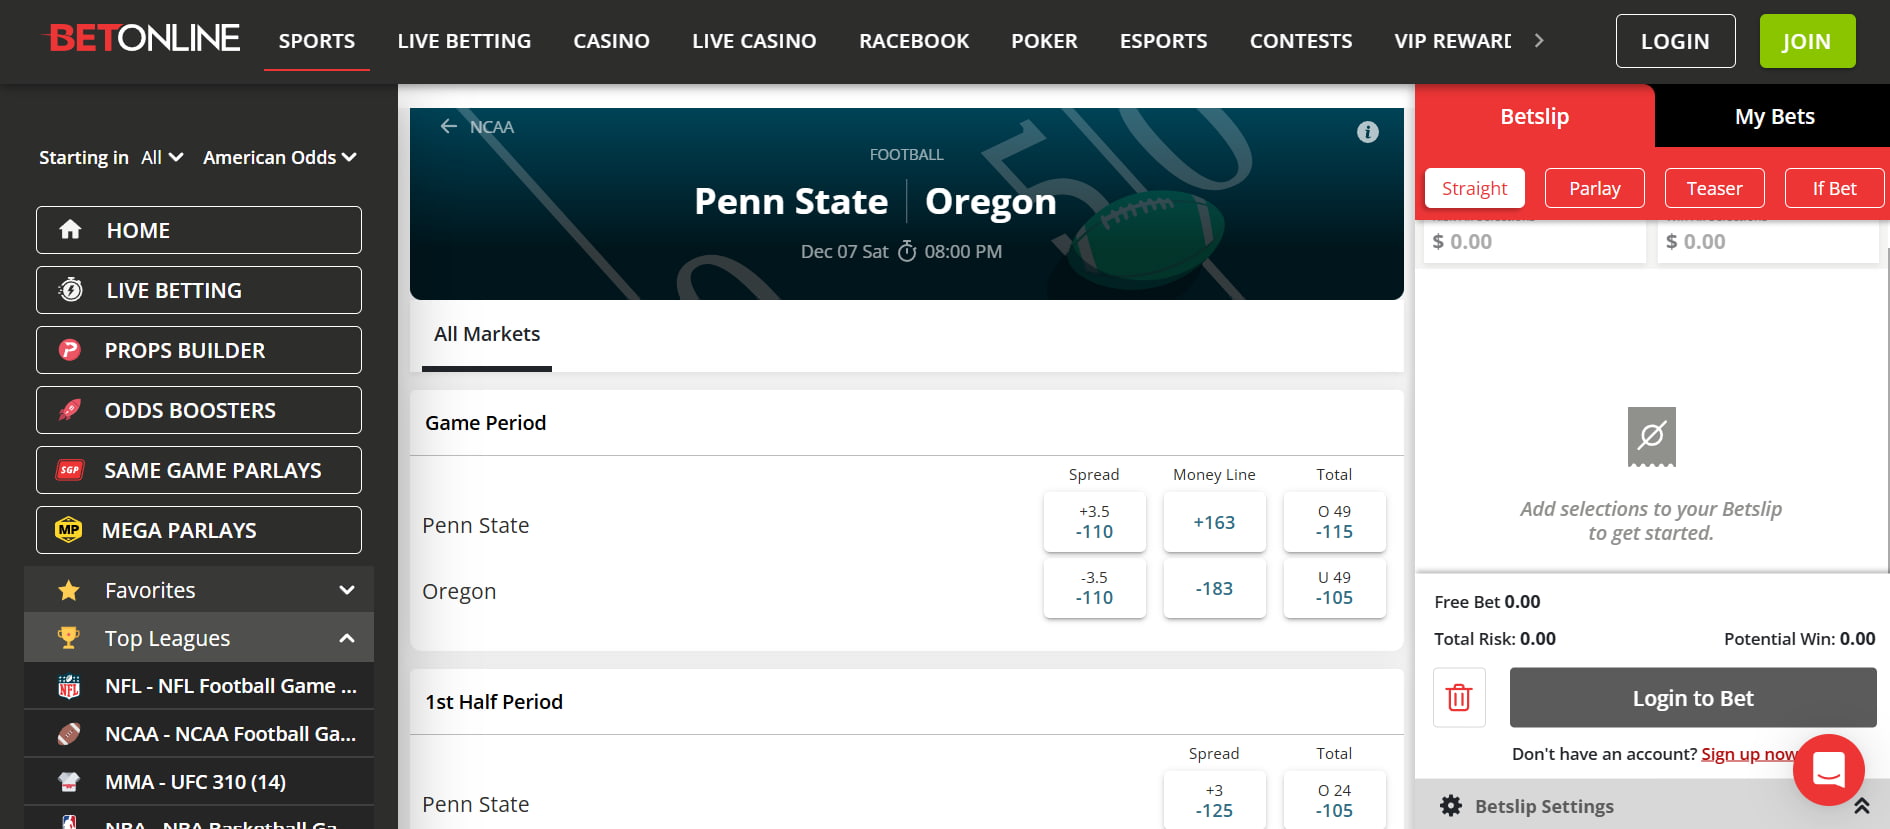Viewport: 1890px width, 829px height.
Task: Click the SGP Same Game Parlays icon
Action: point(70,470)
